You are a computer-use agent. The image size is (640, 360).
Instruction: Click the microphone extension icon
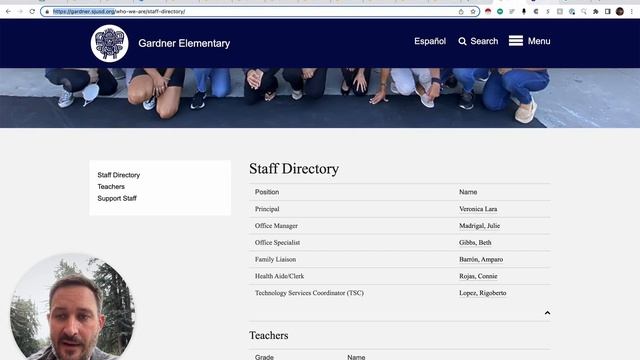[524, 11]
